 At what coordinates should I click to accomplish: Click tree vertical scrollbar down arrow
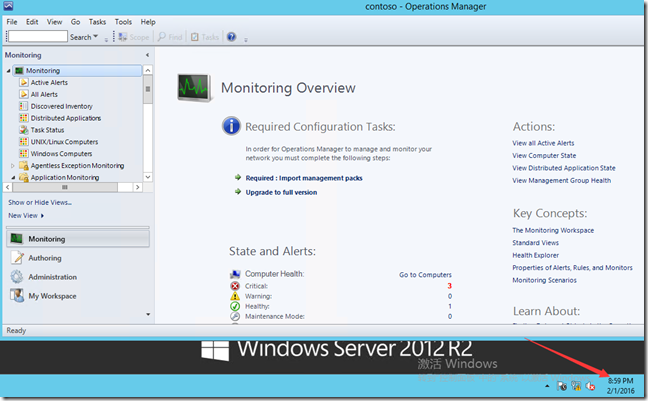tap(148, 177)
